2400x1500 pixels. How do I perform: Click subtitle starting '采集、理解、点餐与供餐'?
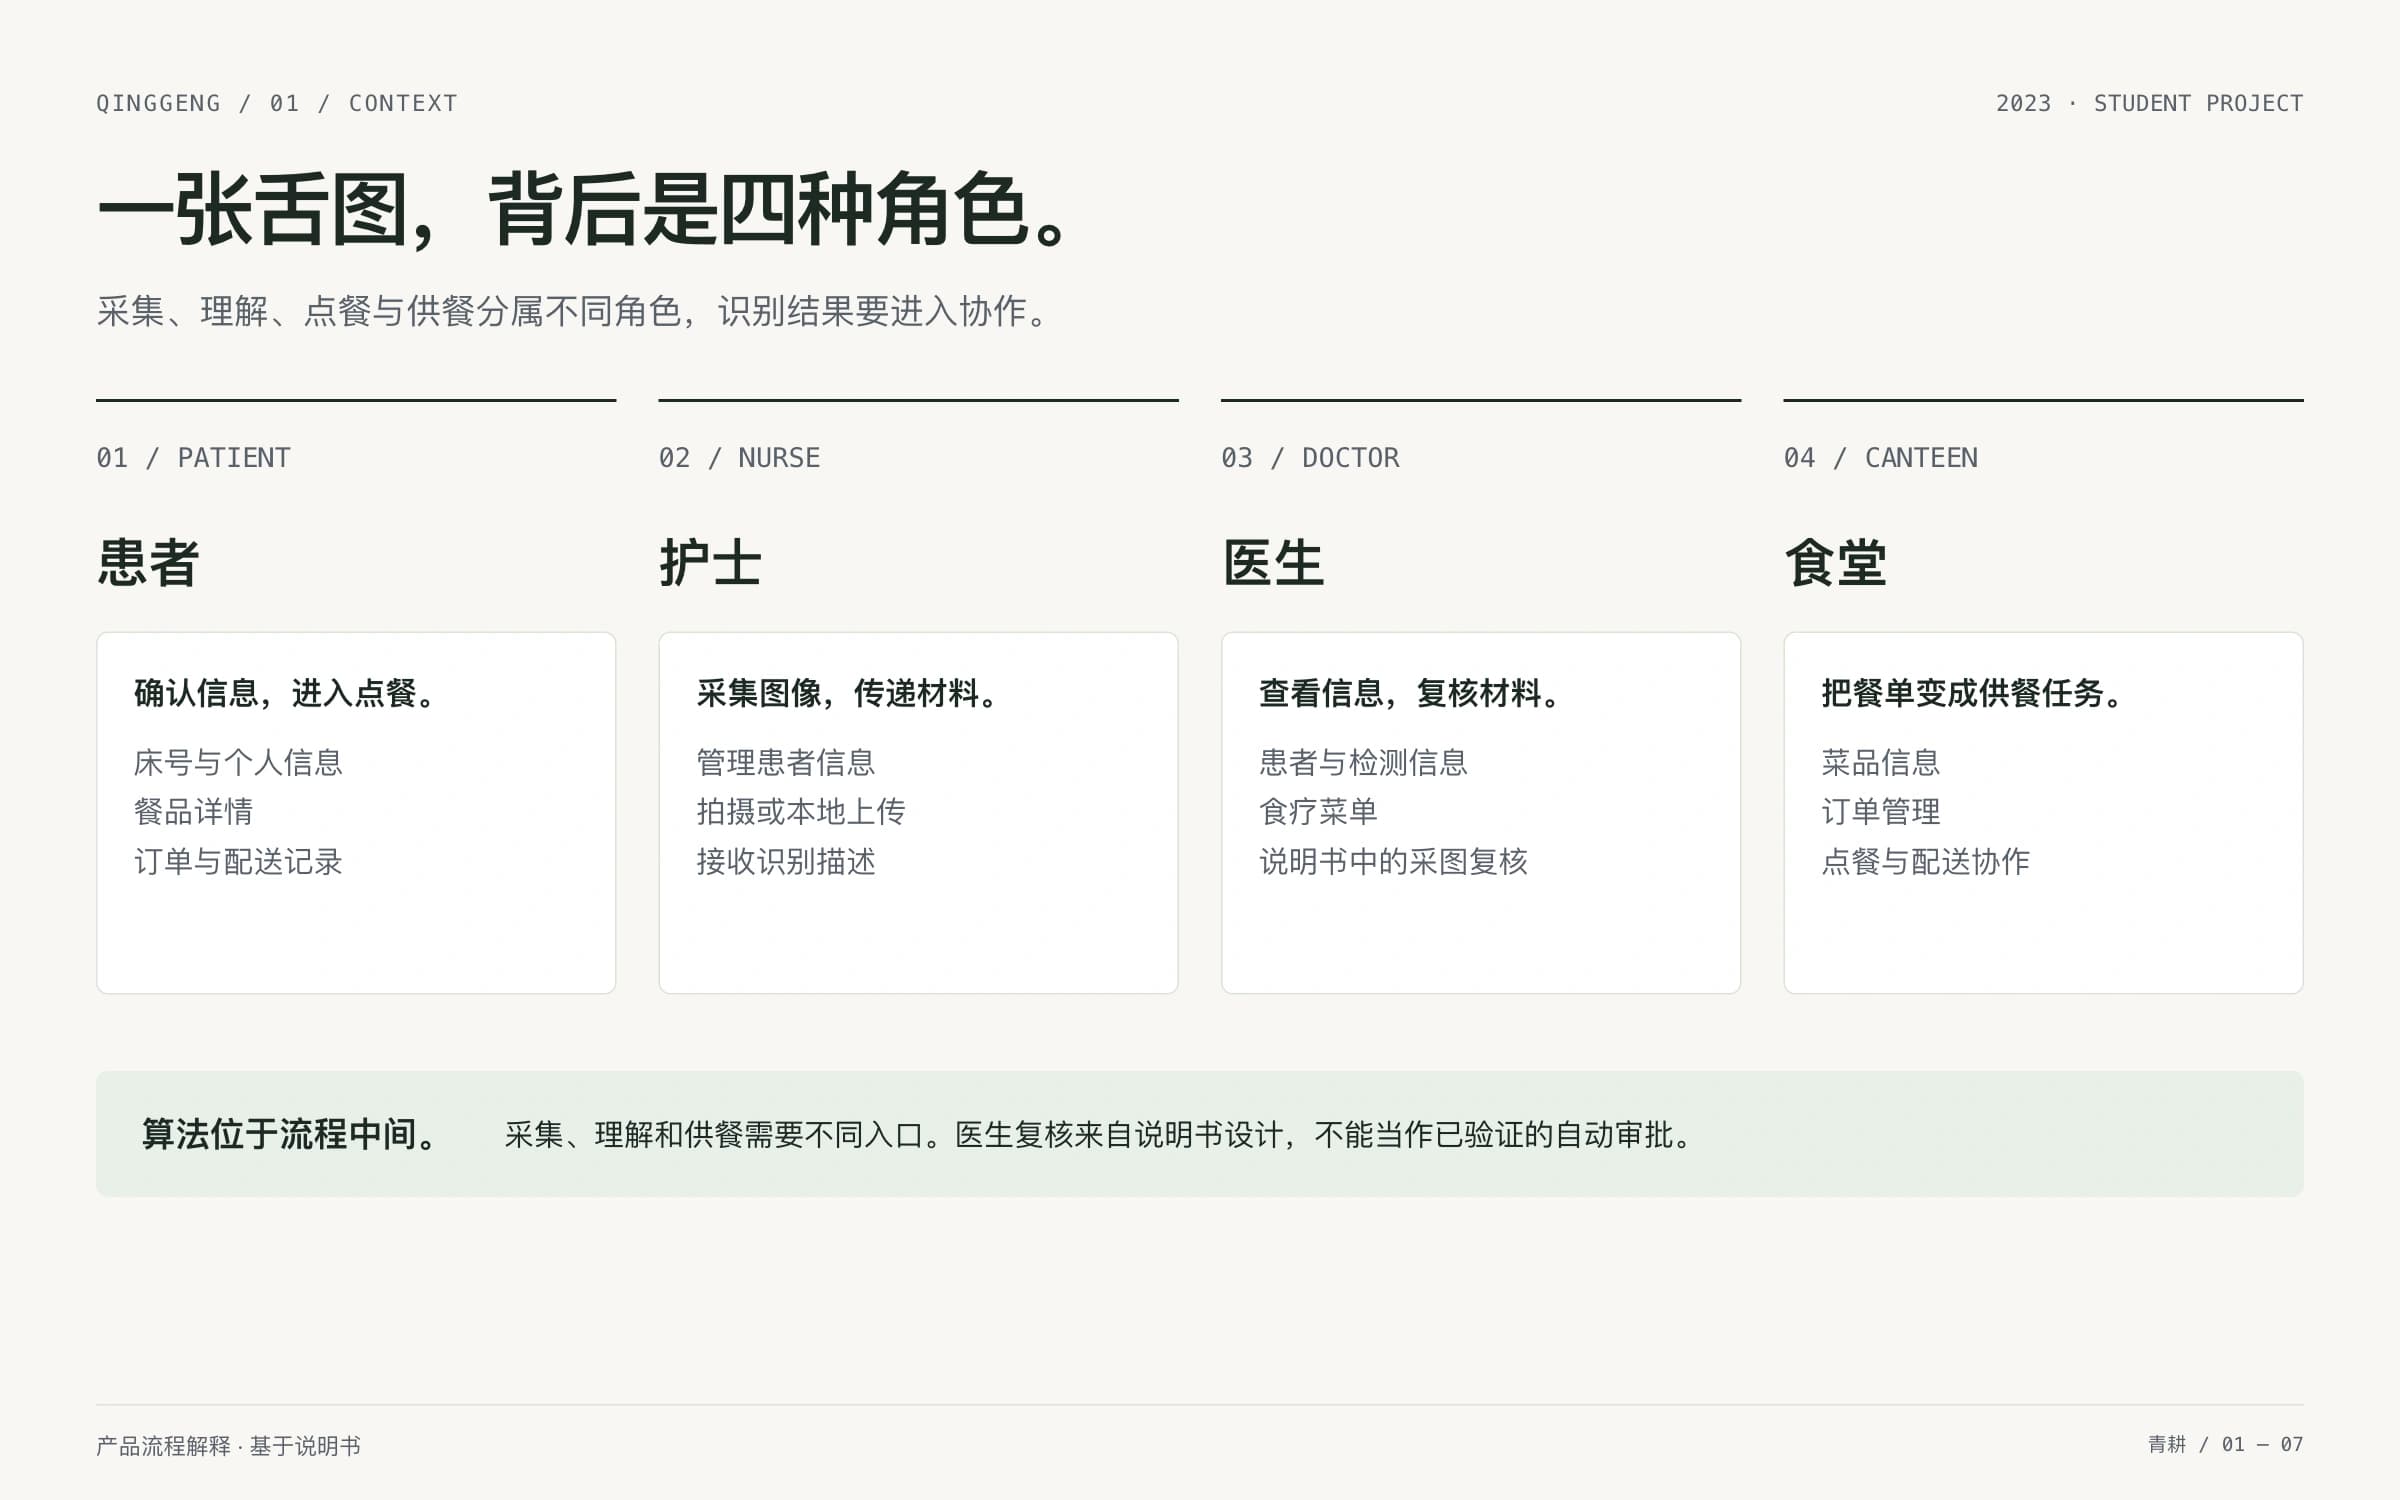coord(574,311)
